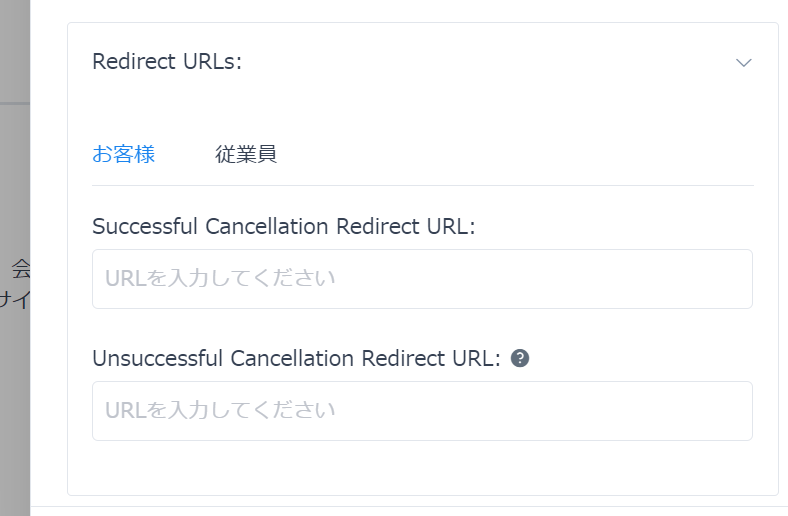Focus the Unsuccessful Cancellation Redirect URL field
Screen dimensions: 788x516
[422, 411]
